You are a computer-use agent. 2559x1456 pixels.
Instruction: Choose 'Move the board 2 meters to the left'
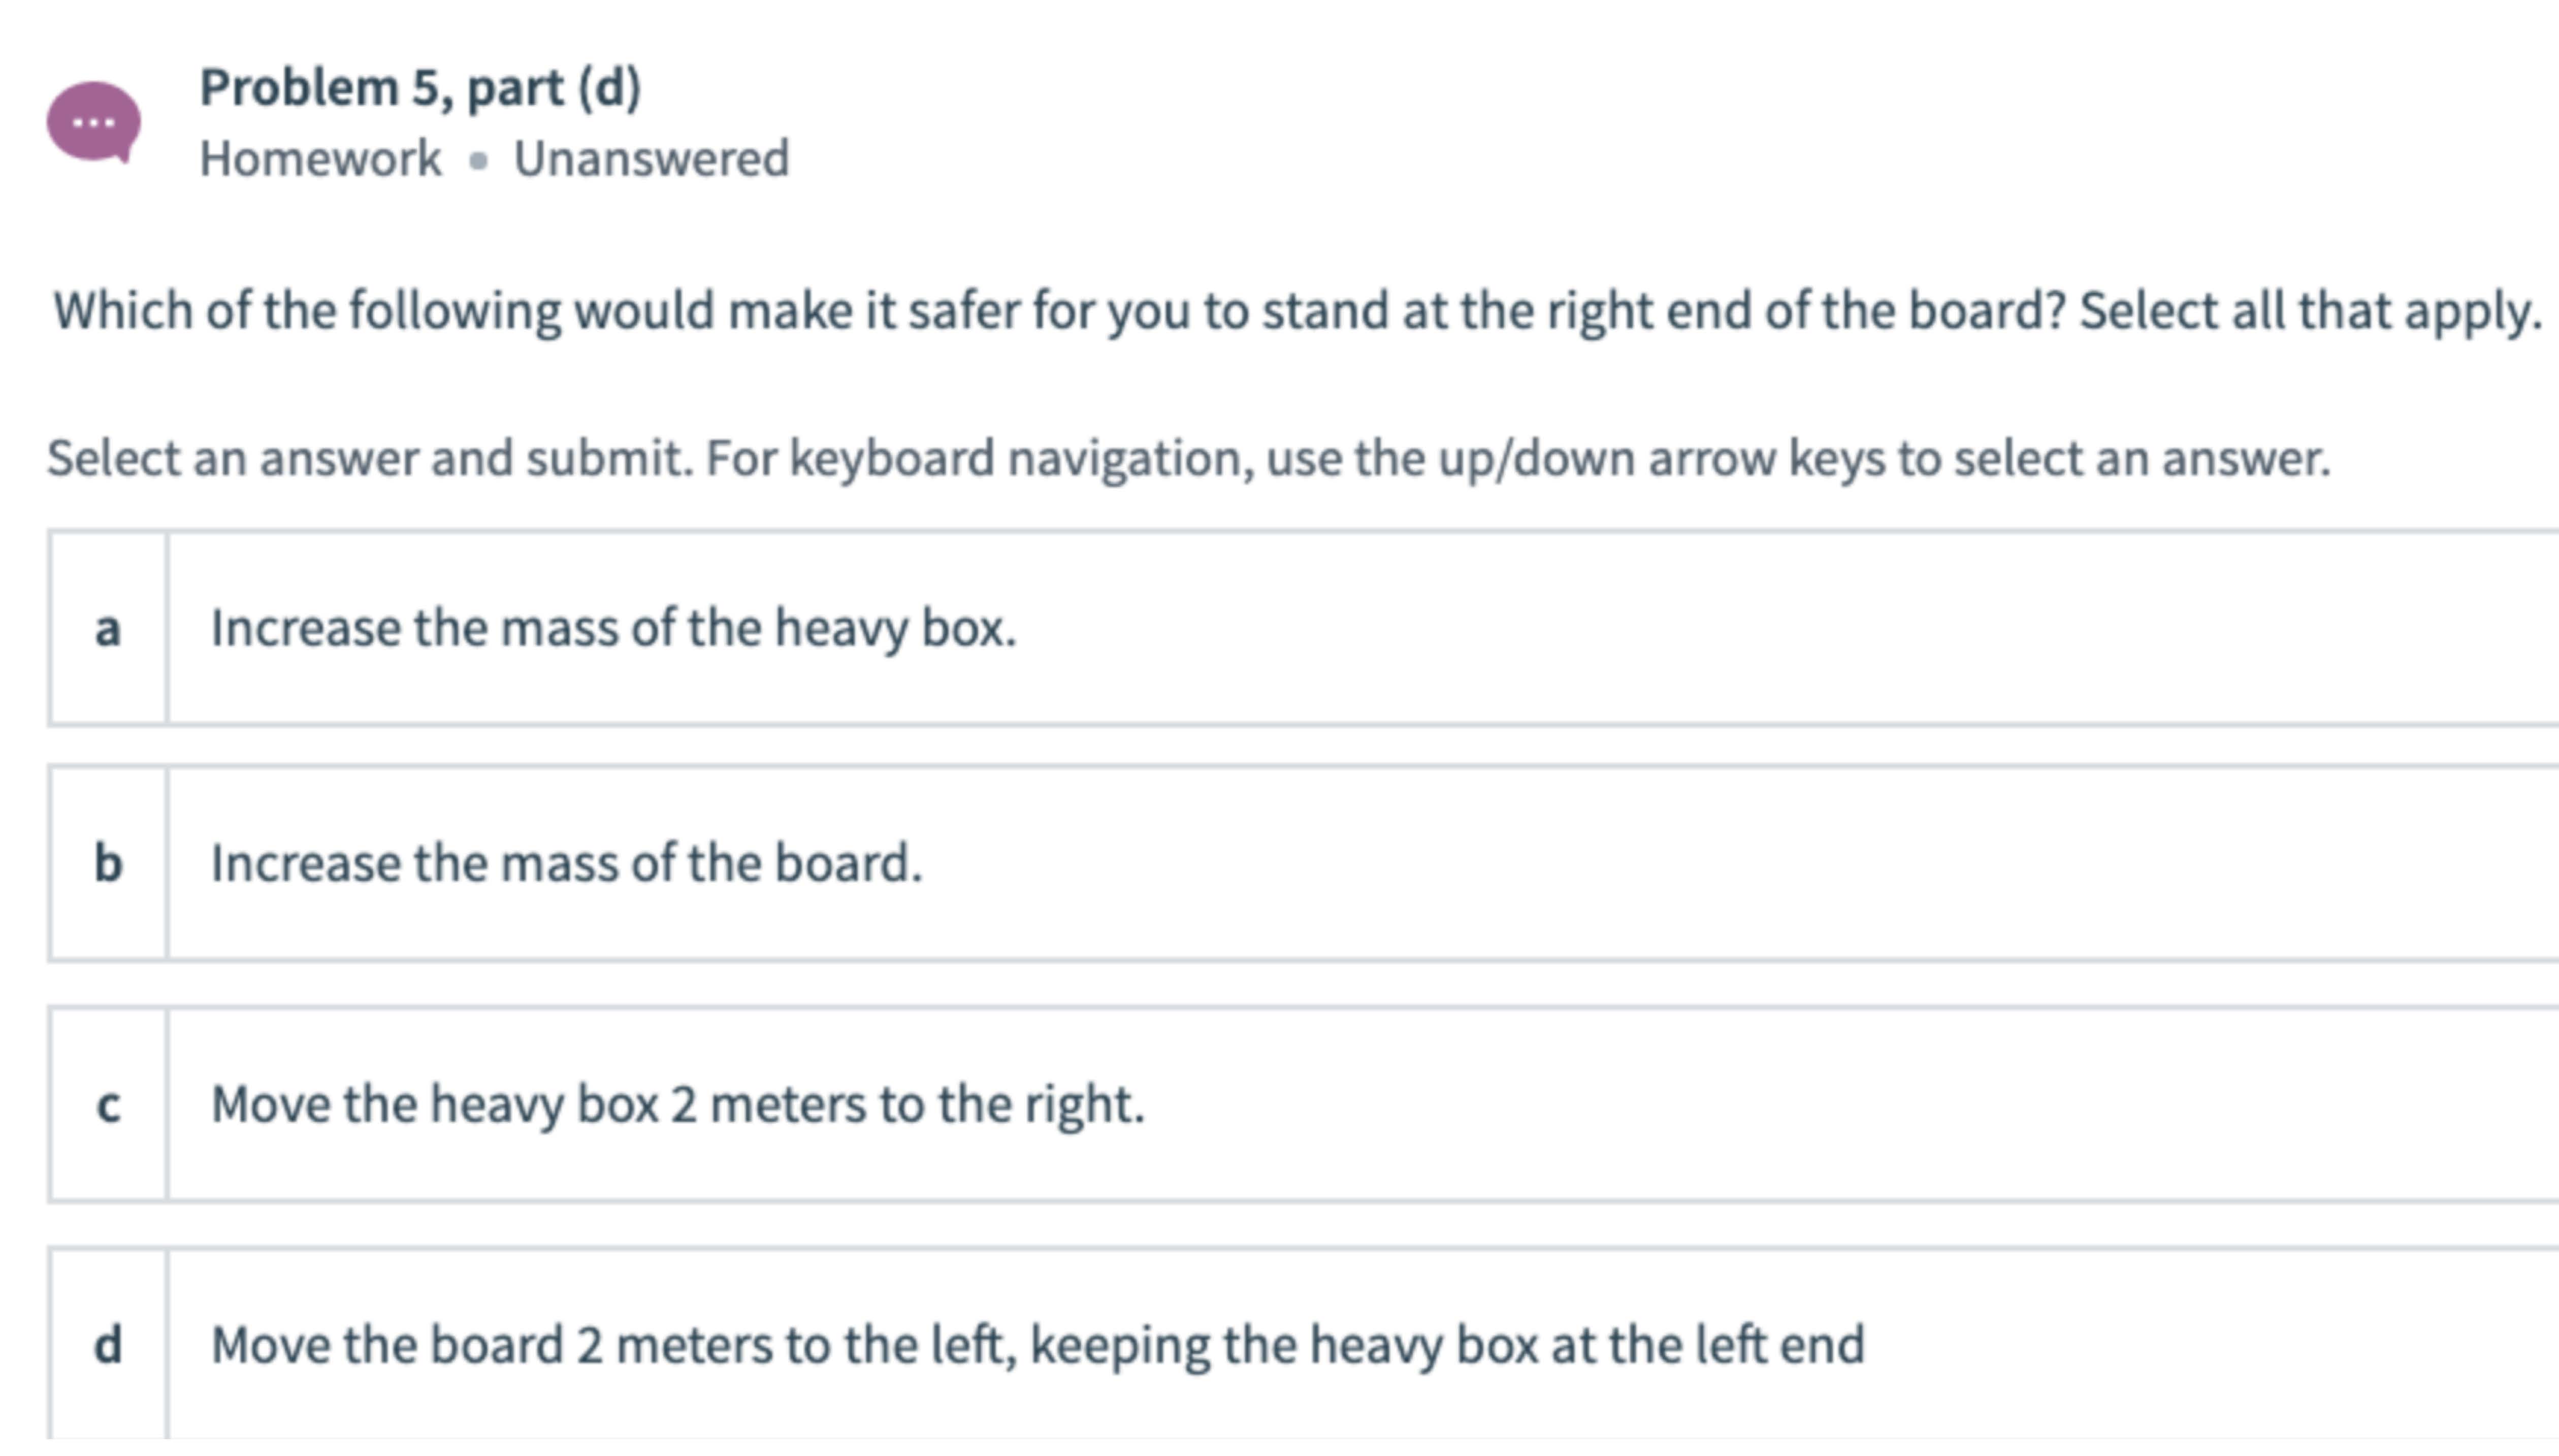1037,1345
